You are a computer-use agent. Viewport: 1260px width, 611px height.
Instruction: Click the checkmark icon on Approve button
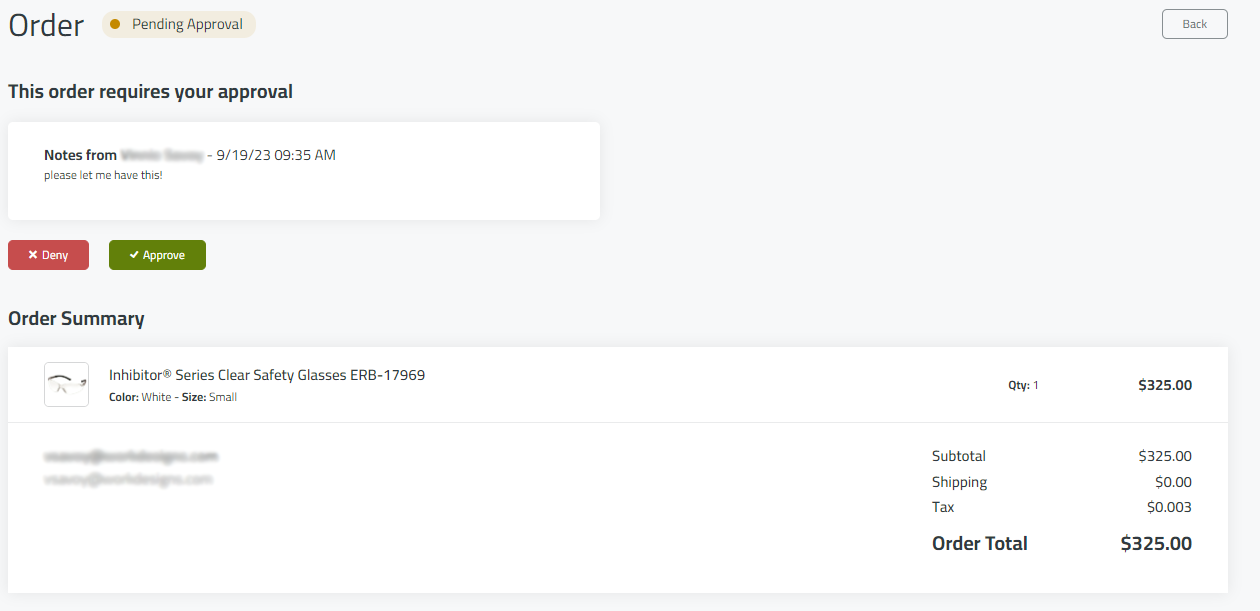(134, 255)
